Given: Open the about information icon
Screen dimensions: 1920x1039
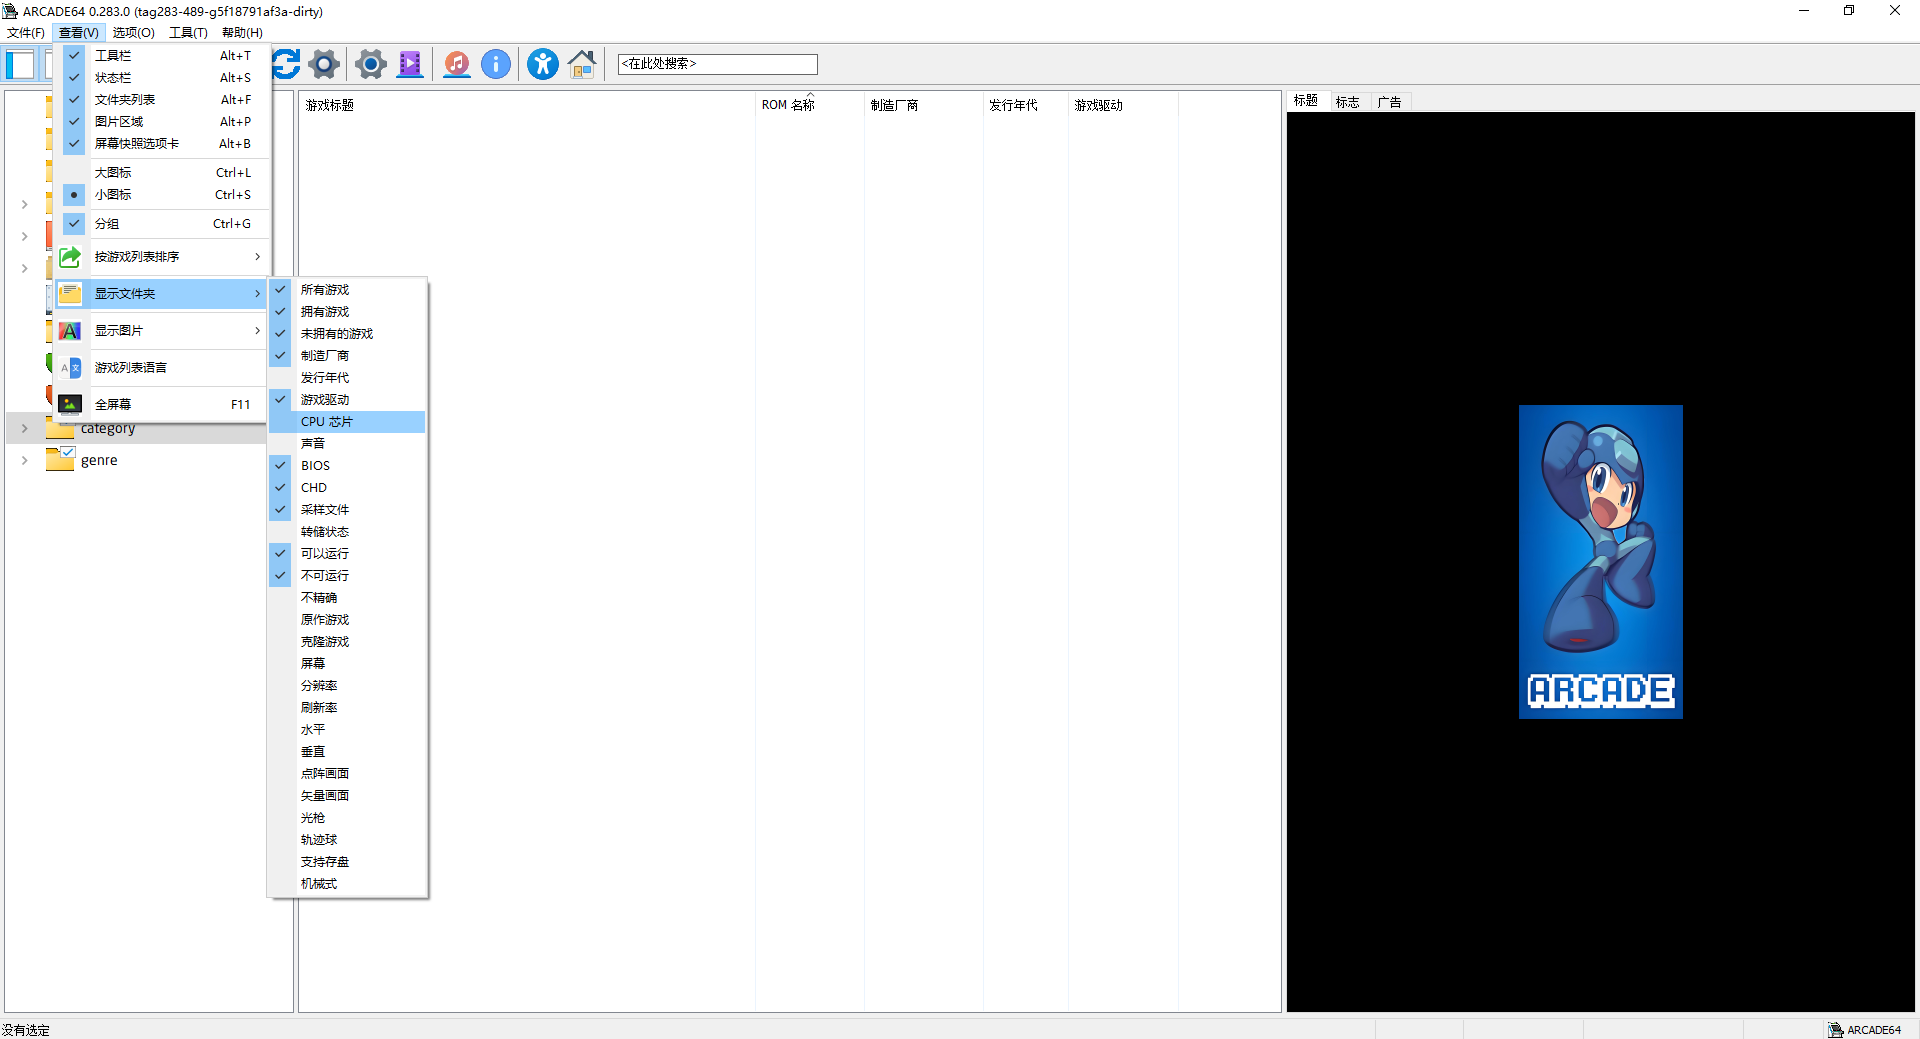Looking at the screenshot, I should point(497,64).
